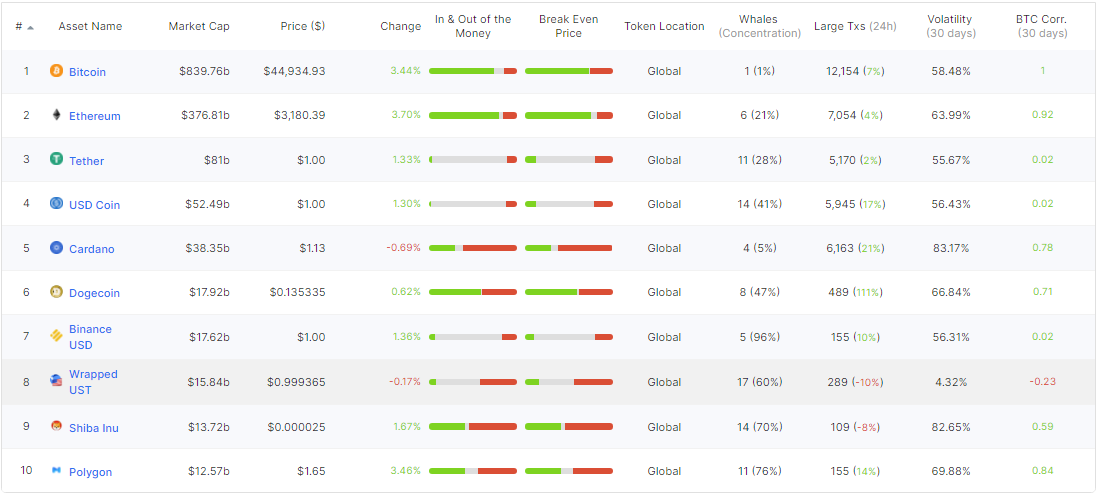Click the Bitcoin coin icon
The width and height of the screenshot is (1097, 495).
pyautogui.click(x=57, y=71)
